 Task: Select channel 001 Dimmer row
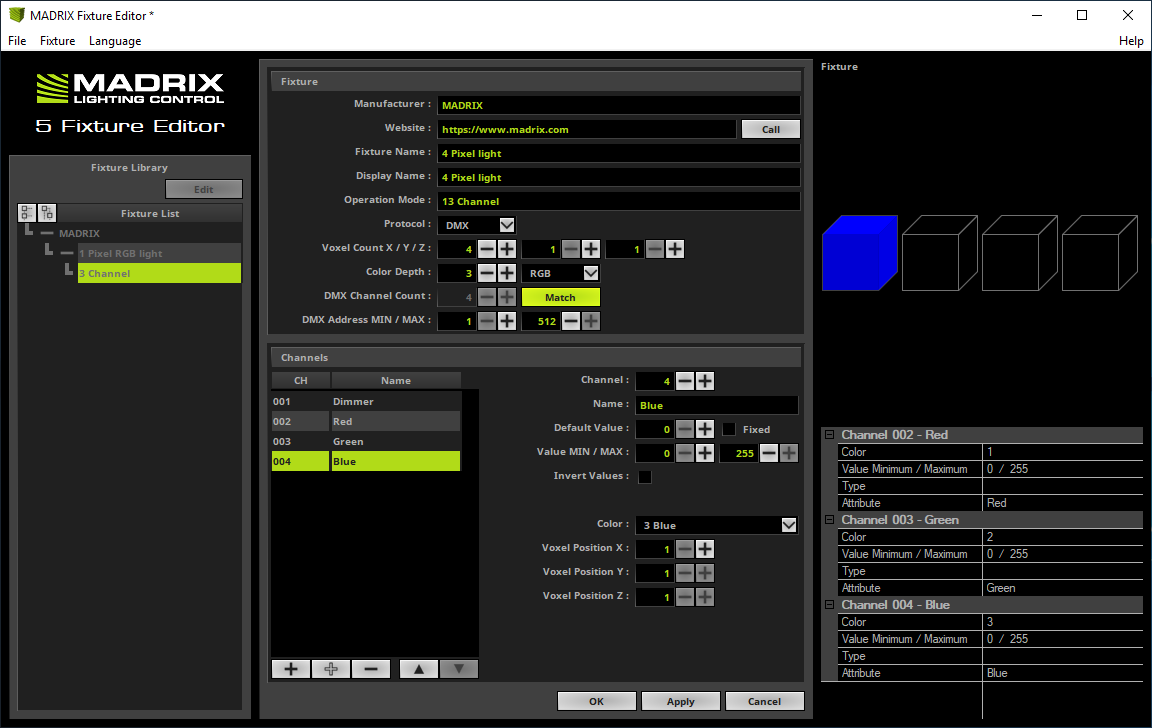(366, 401)
